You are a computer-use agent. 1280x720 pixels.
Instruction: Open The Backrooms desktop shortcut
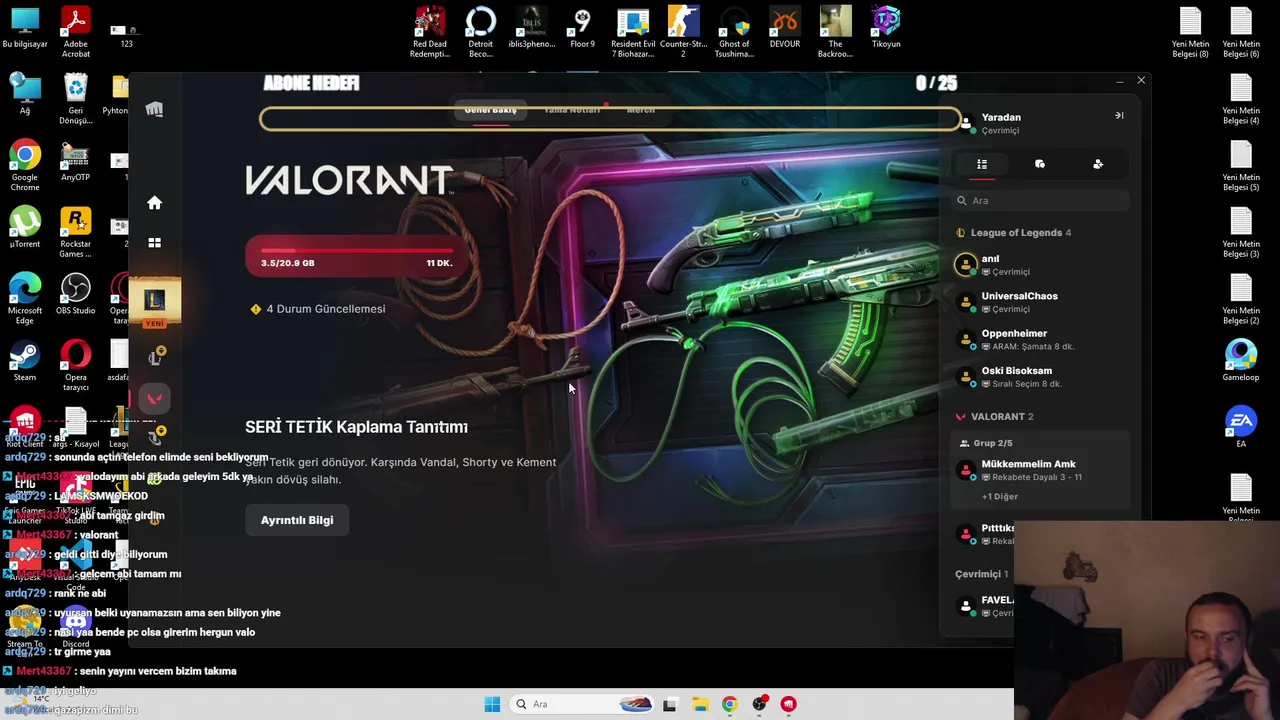[835, 32]
